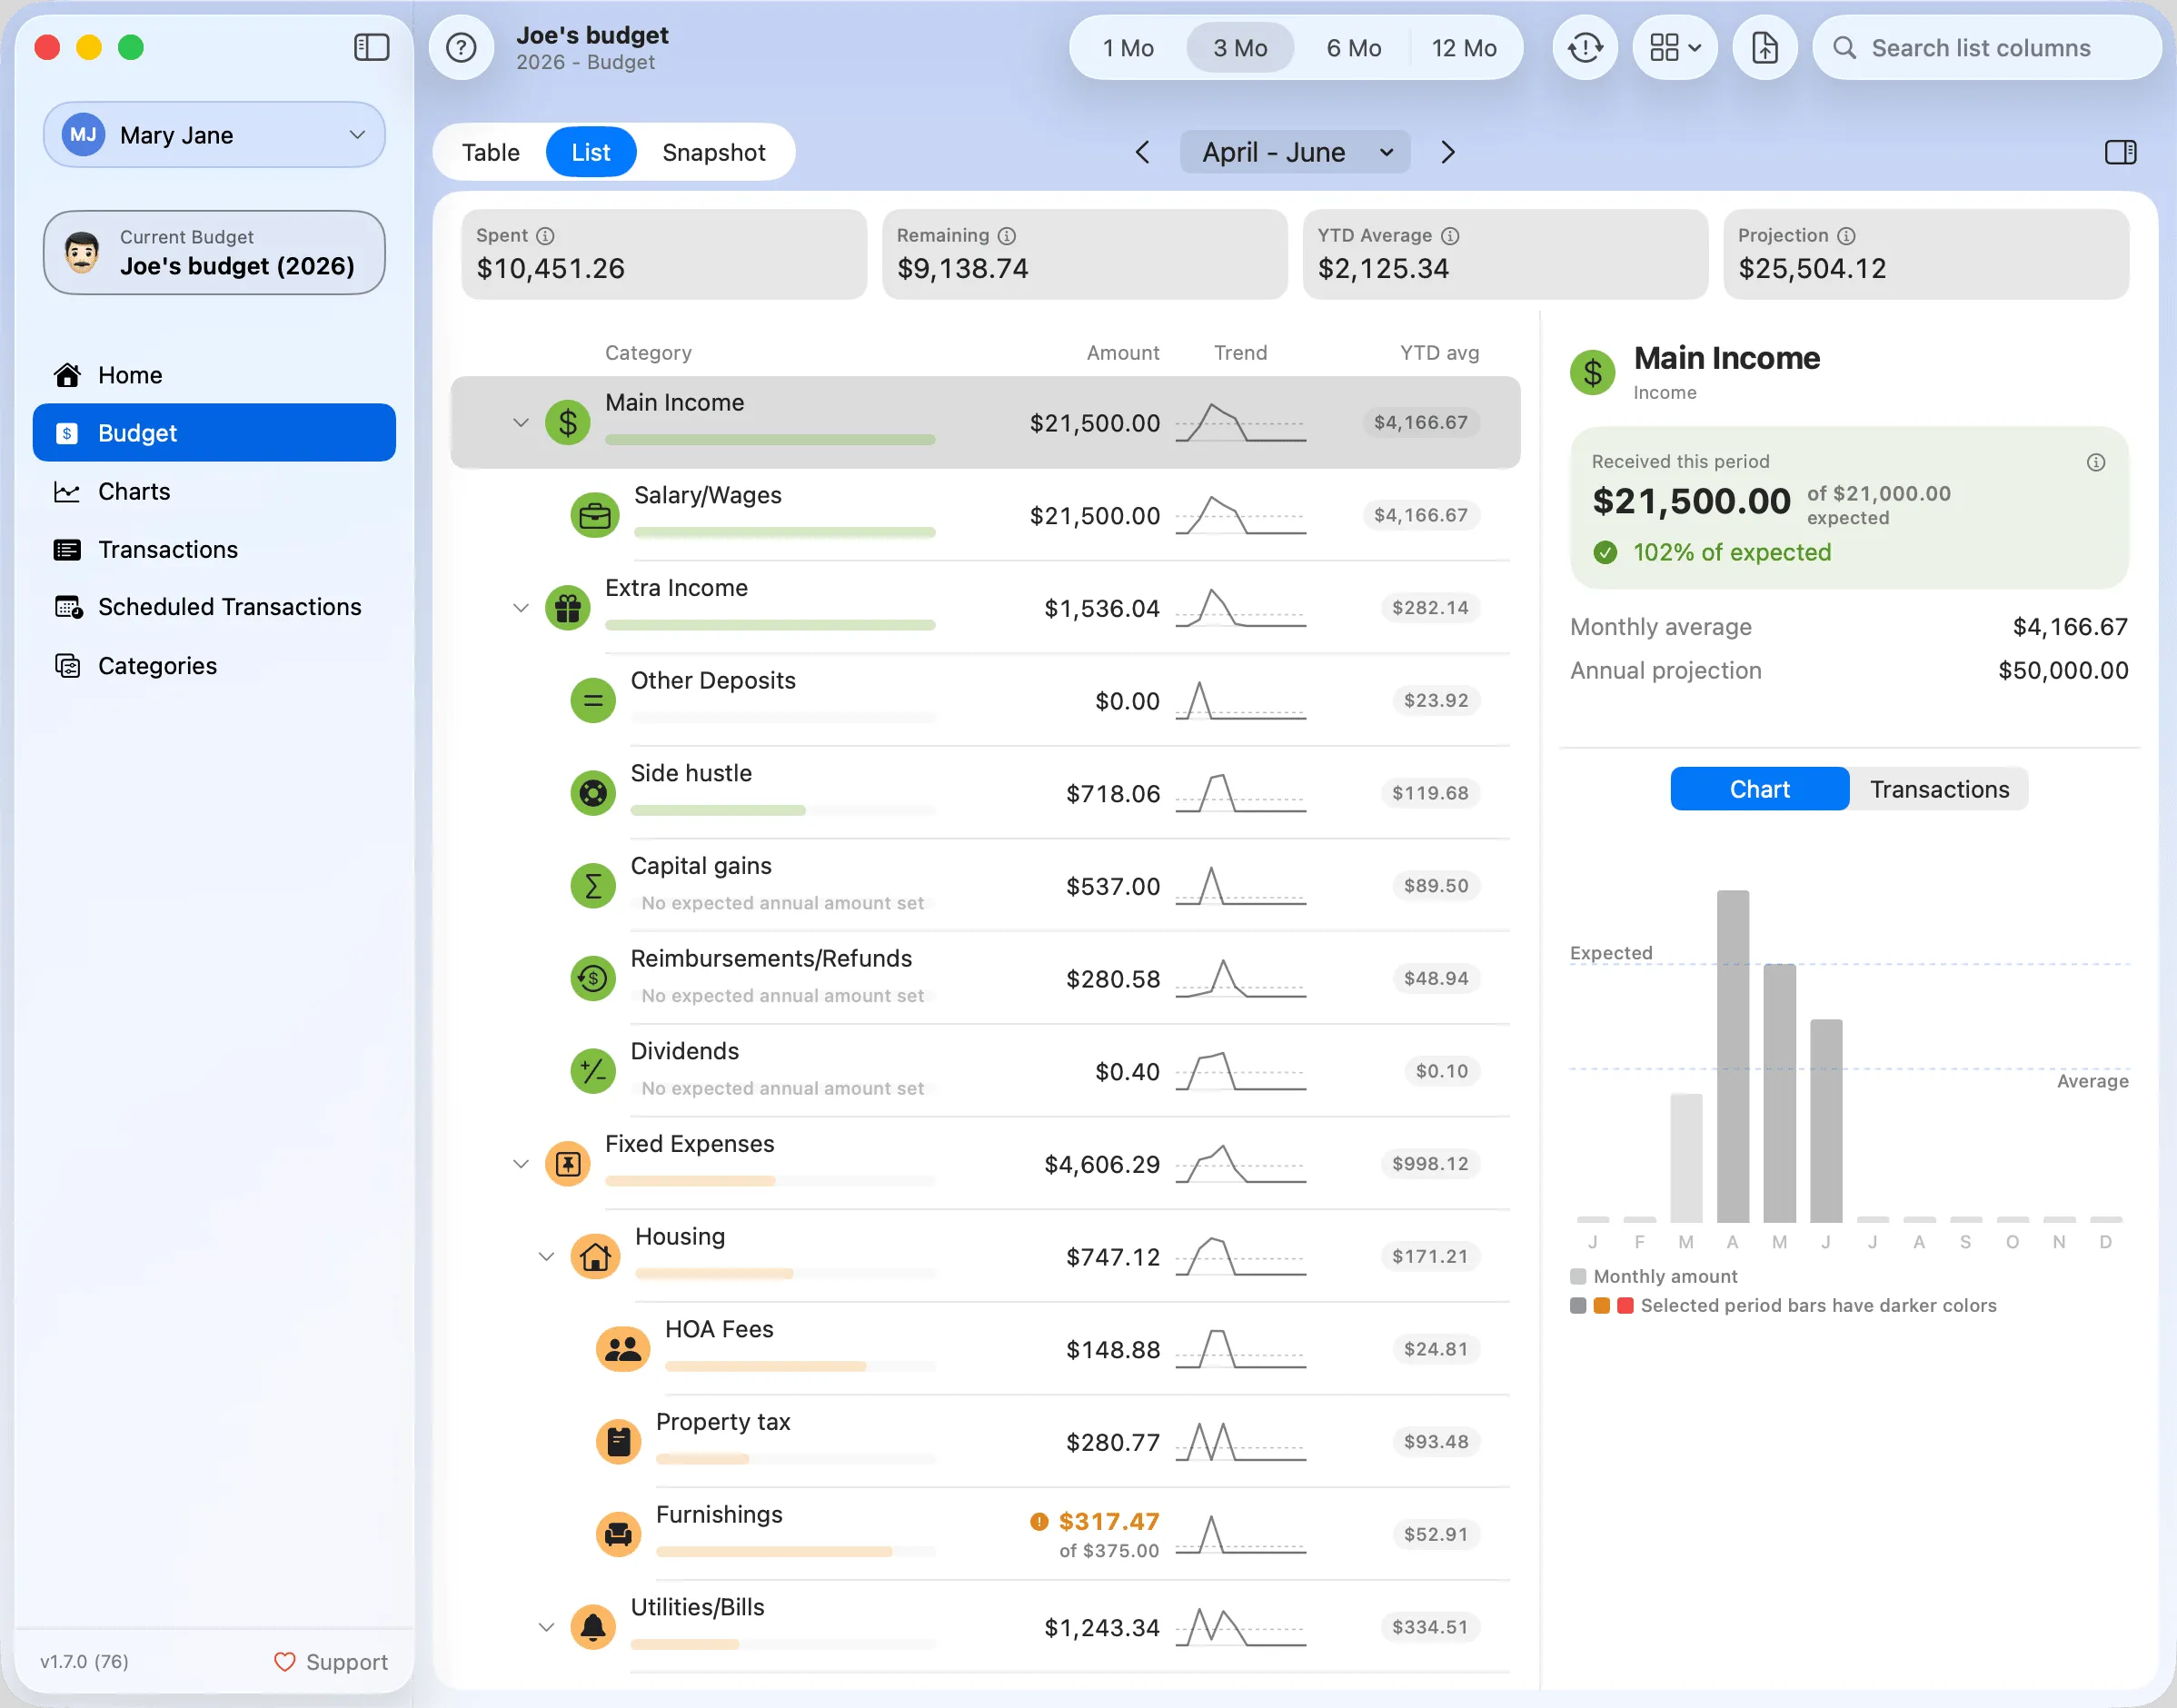The width and height of the screenshot is (2177, 1708).
Task: Click the April bar in the chart
Action: pyautogui.click(x=1732, y=1056)
